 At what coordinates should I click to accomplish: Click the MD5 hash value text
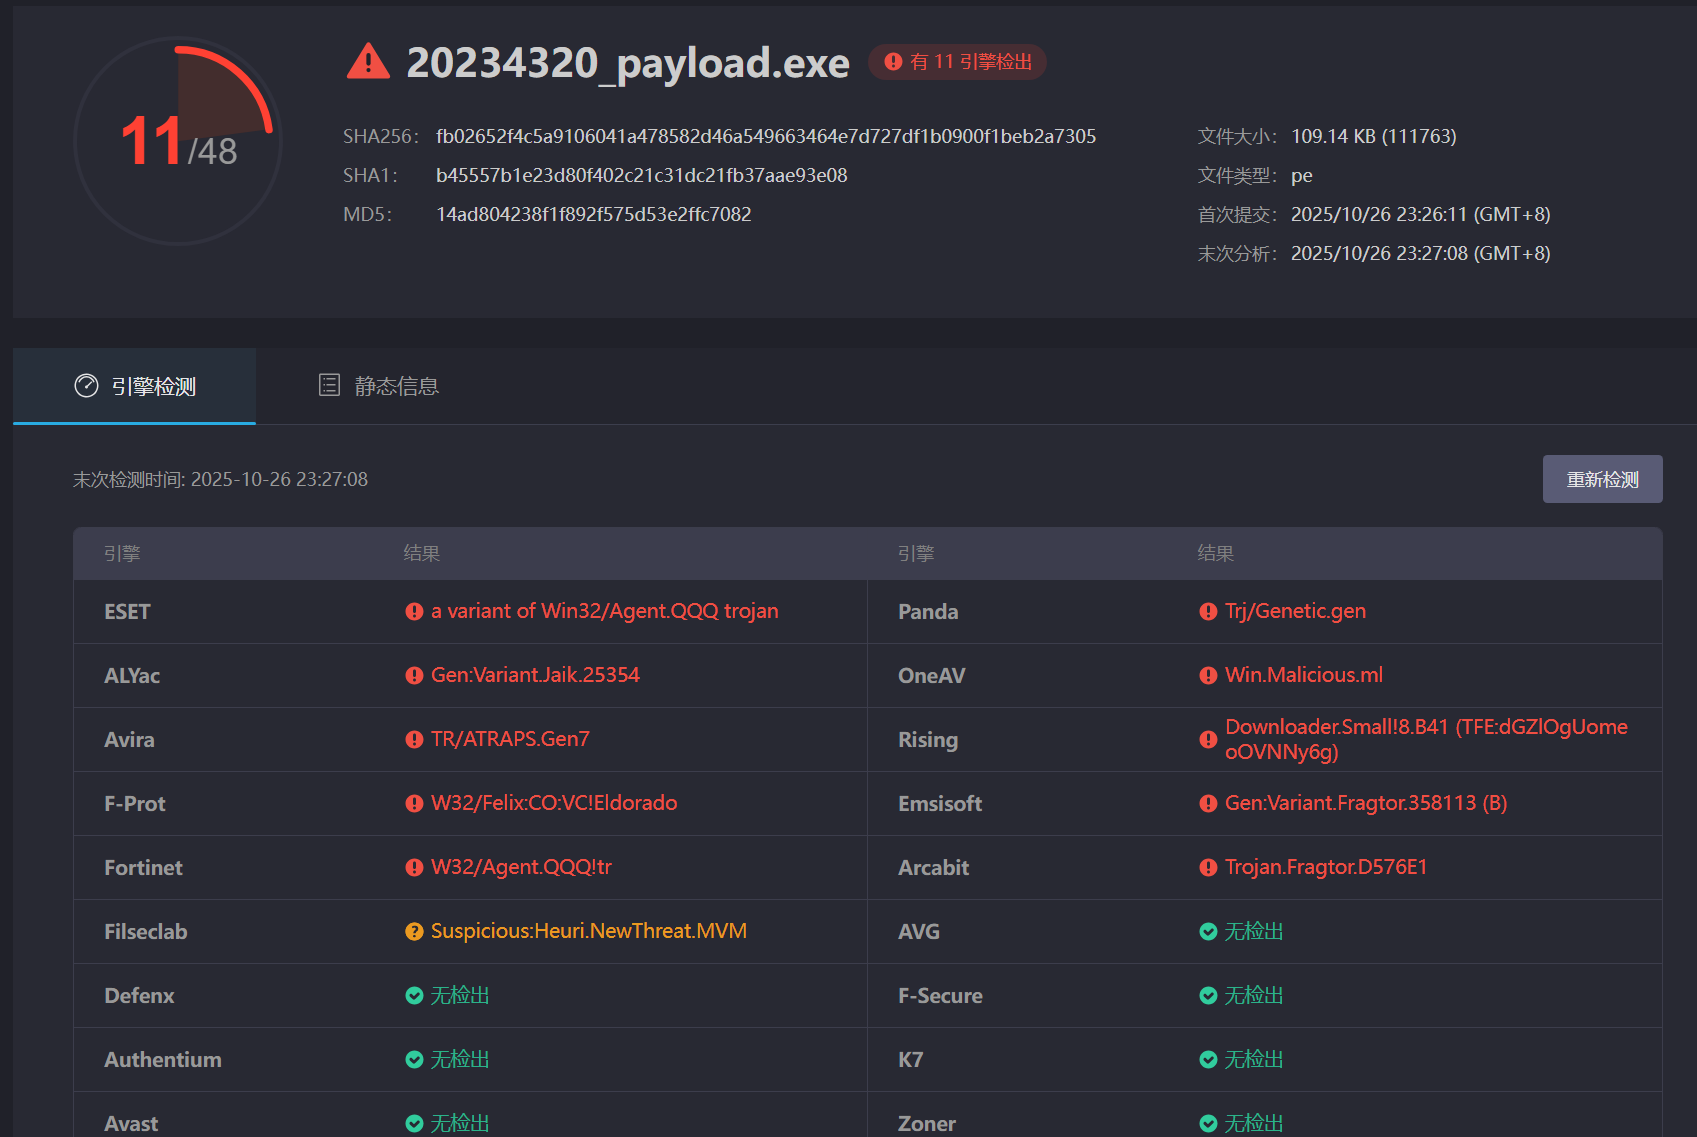593,214
